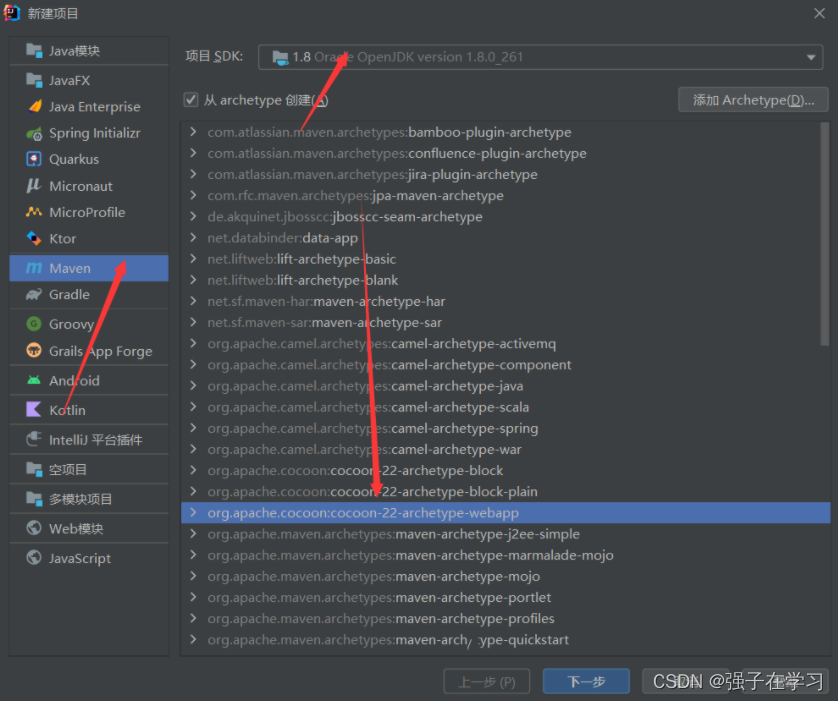Select maven-archetype-profiles entry
This screenshot has width=838, height=701.
(505, 618)
